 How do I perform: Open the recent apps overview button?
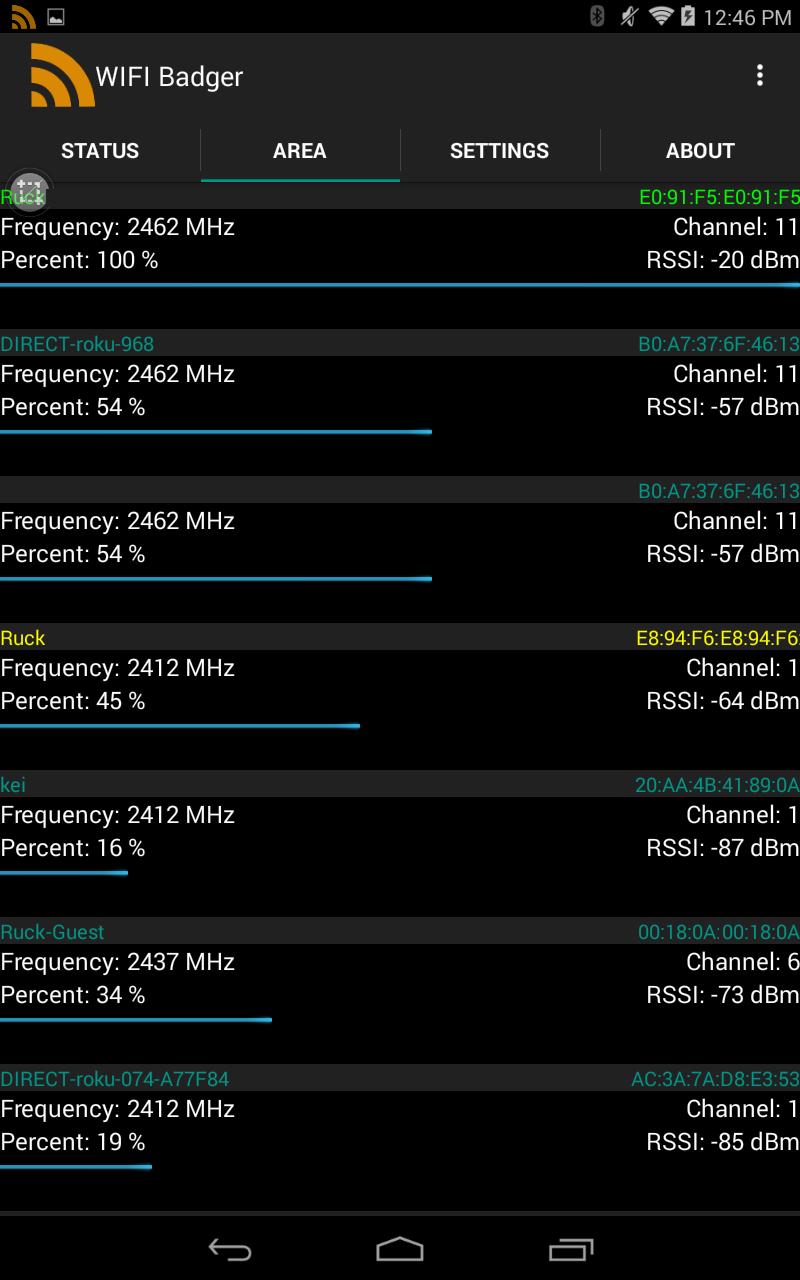pos(571,1249)
